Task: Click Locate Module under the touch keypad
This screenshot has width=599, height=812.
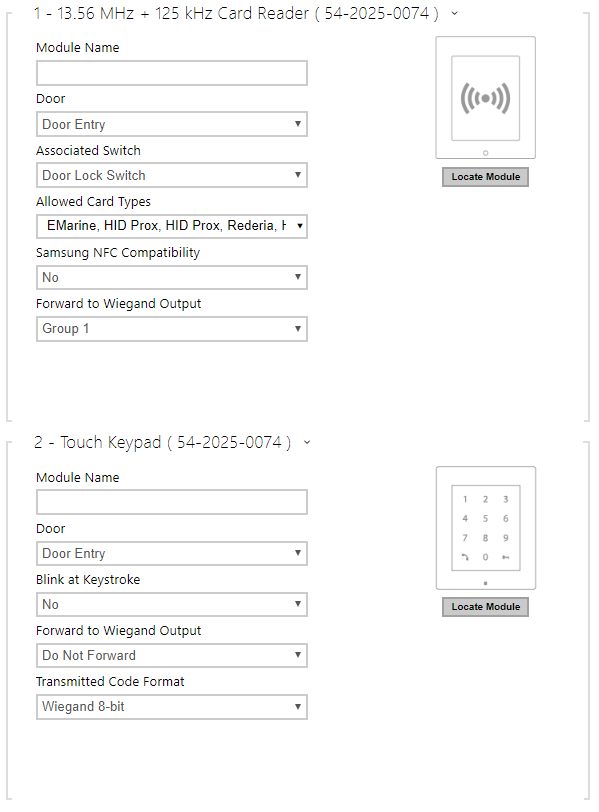Action: 485,607
